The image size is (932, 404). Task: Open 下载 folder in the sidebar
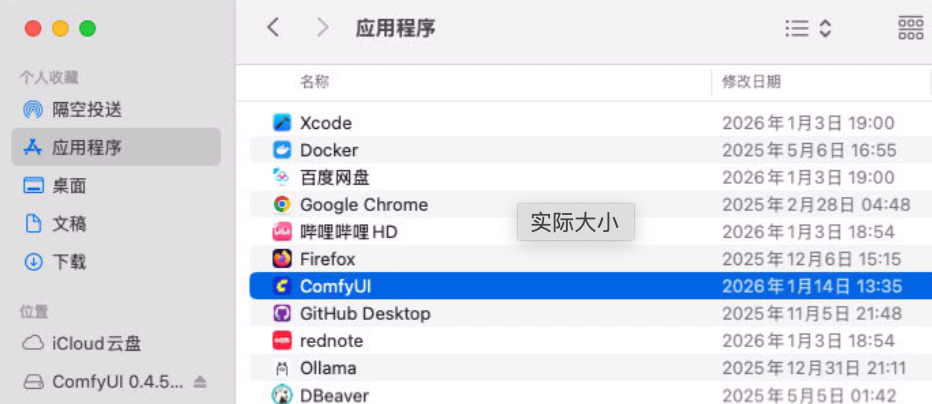[69, 262]
